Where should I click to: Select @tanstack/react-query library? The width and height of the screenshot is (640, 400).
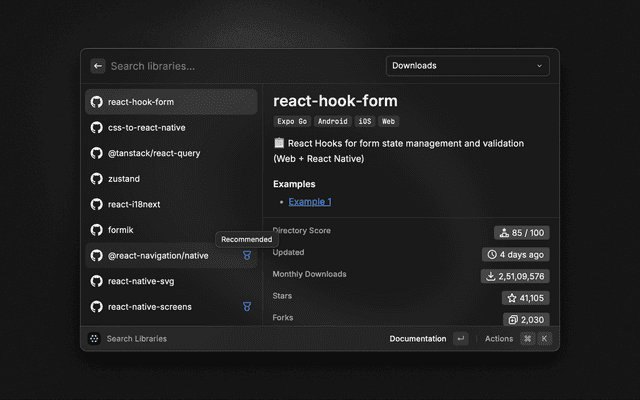pyautogui.click(x=153, y=153)
